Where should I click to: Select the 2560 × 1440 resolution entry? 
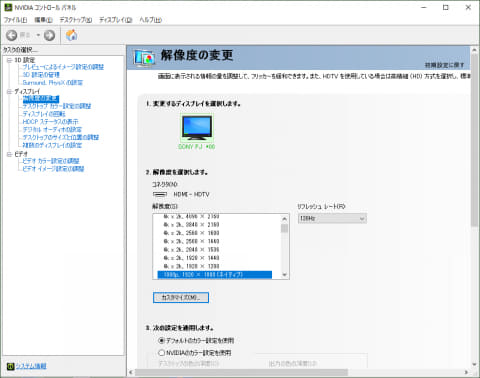191,241
